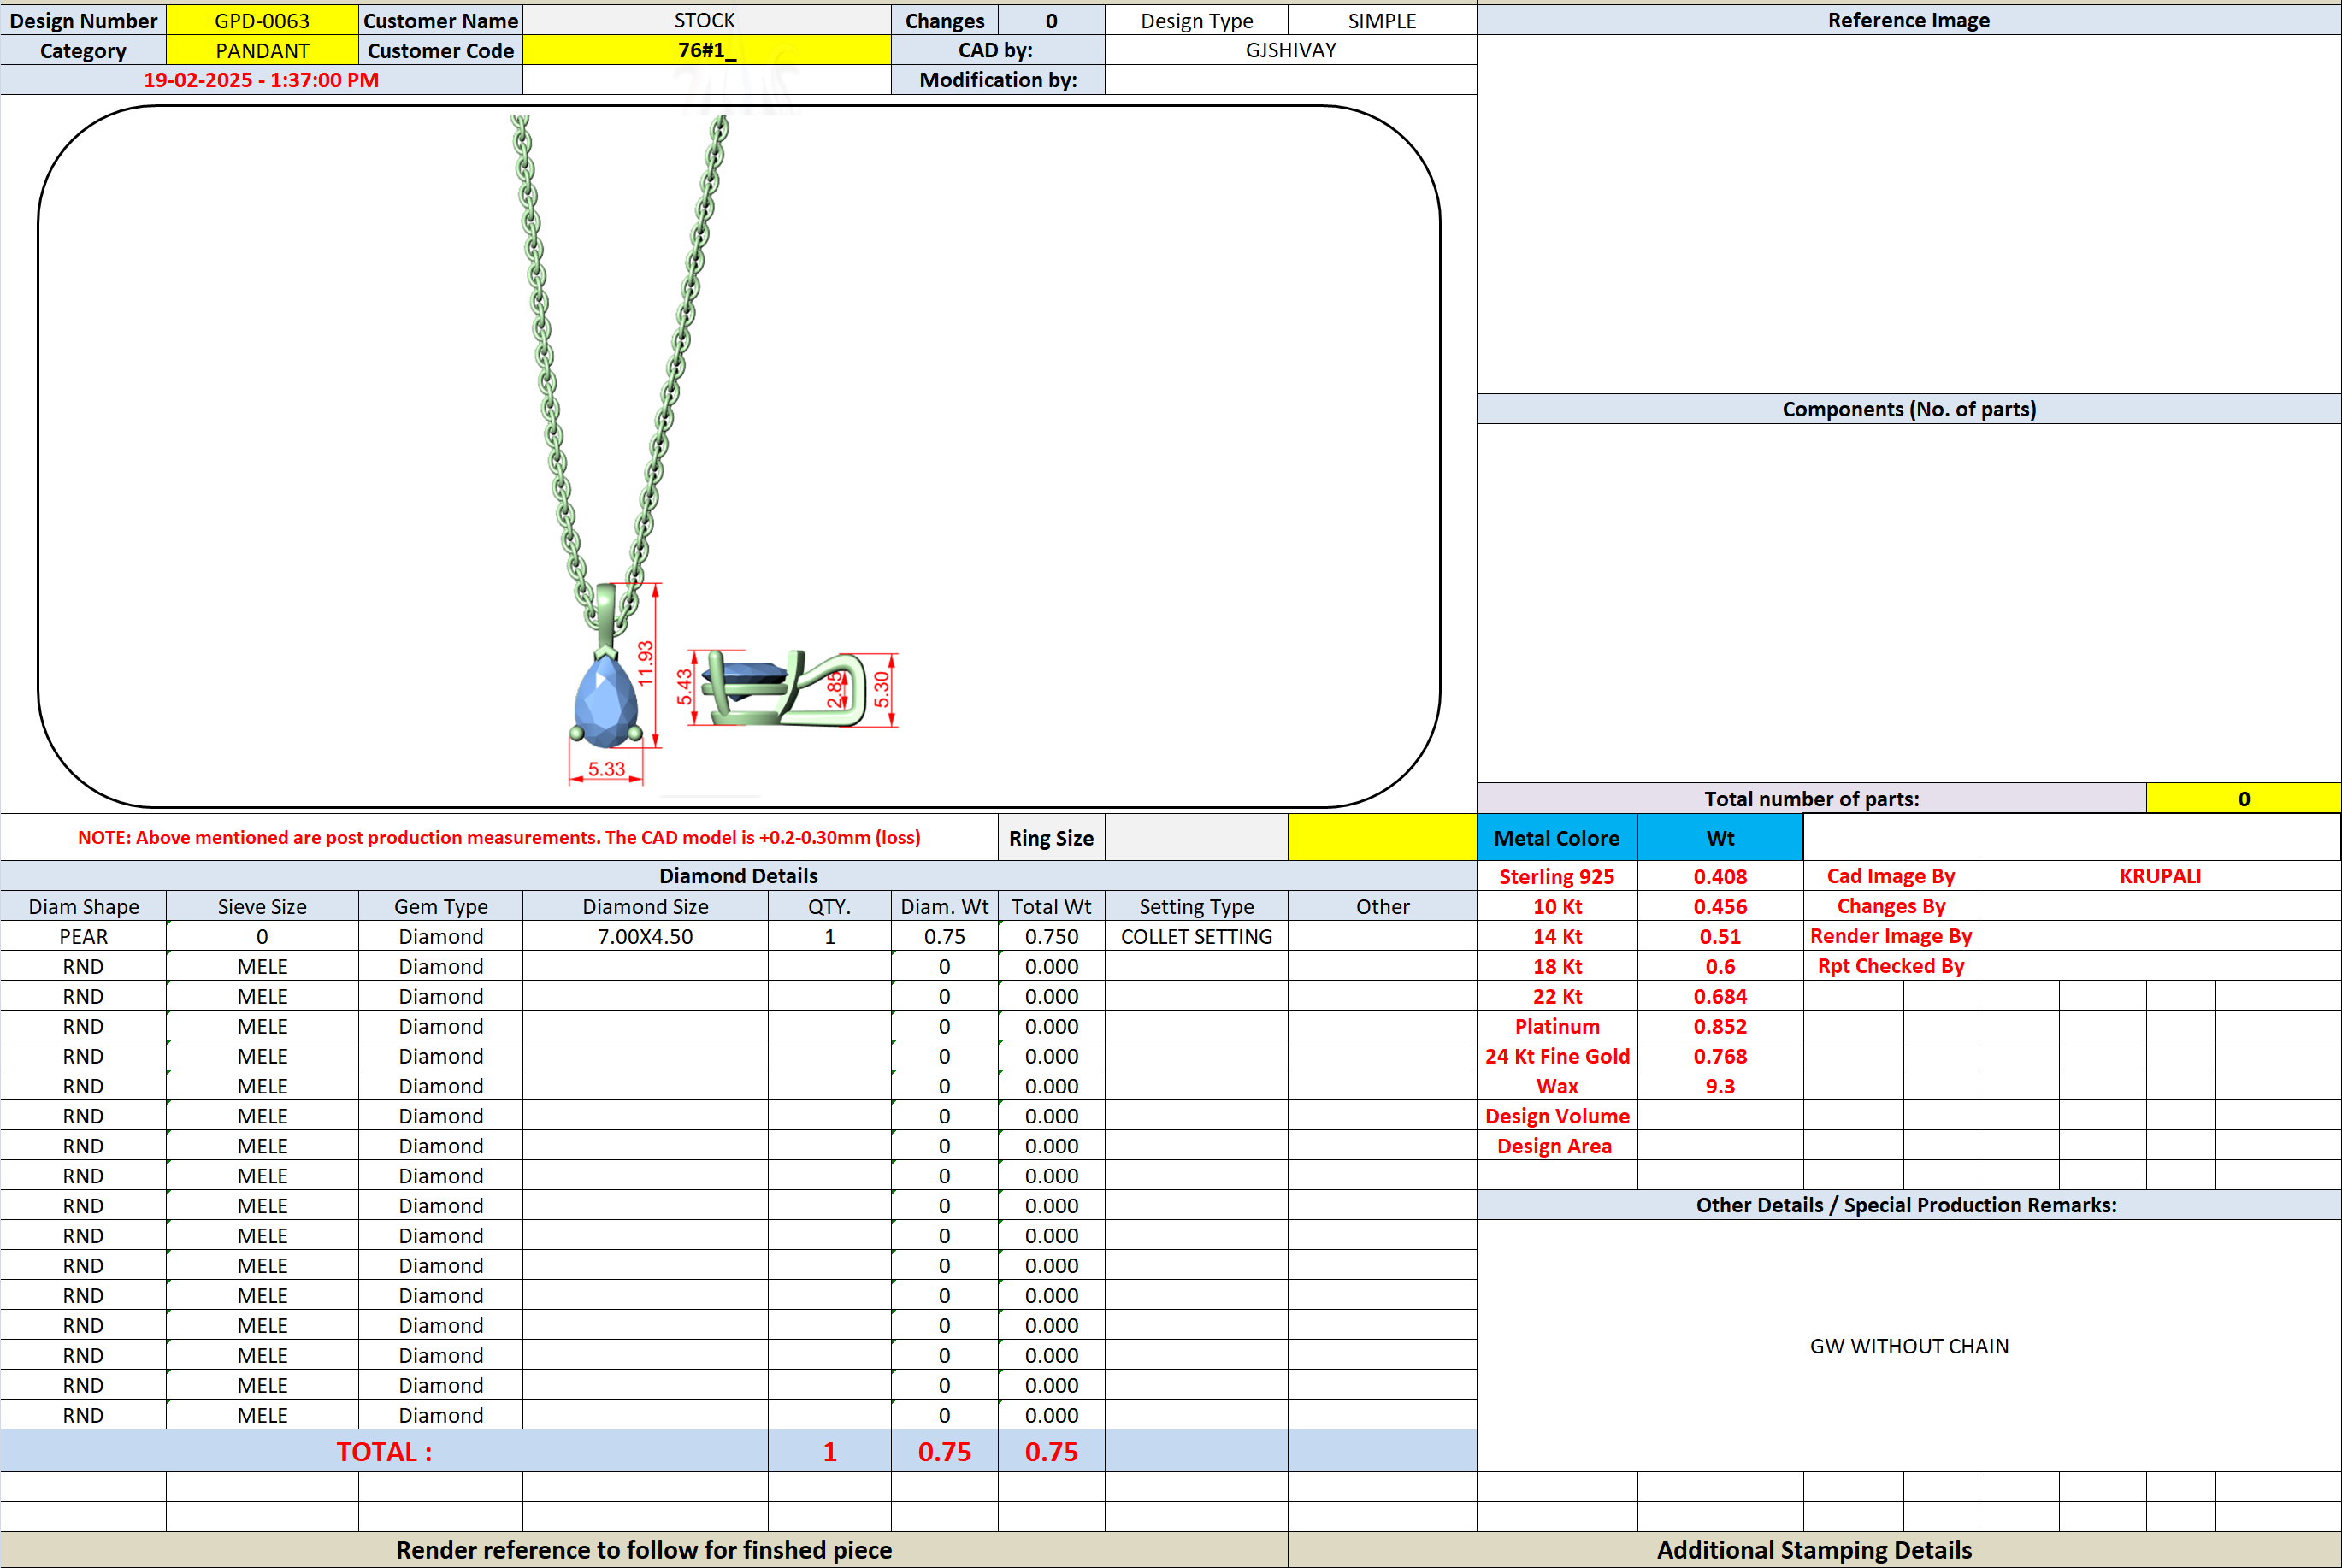Click the 24 Kt Fine Gold weight 0.768
Viewport: 2342px width, 1568px height.
point(1720,1056)
